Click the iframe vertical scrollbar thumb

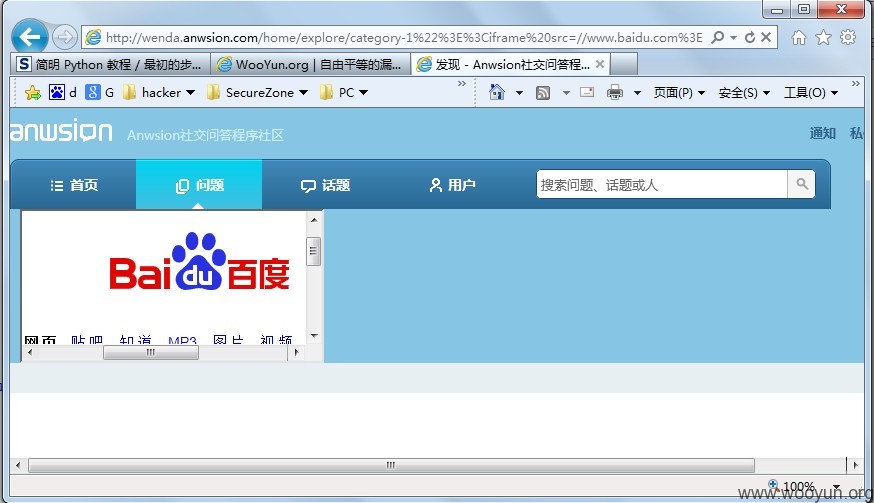314,251
